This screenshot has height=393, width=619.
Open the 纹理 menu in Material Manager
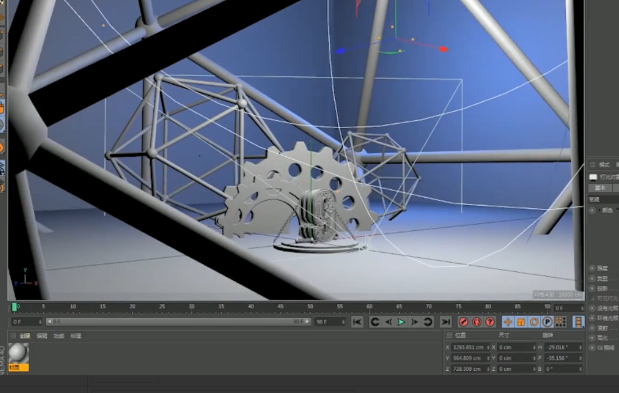click(76, 336)
